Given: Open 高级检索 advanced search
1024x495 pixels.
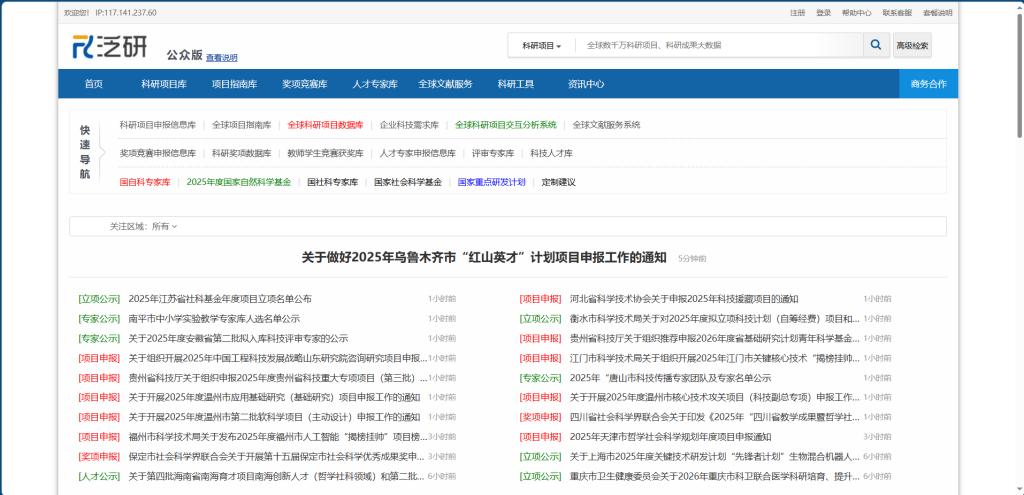Looking at the screenshot, I should pyautogui.click(x=912, y=45).
